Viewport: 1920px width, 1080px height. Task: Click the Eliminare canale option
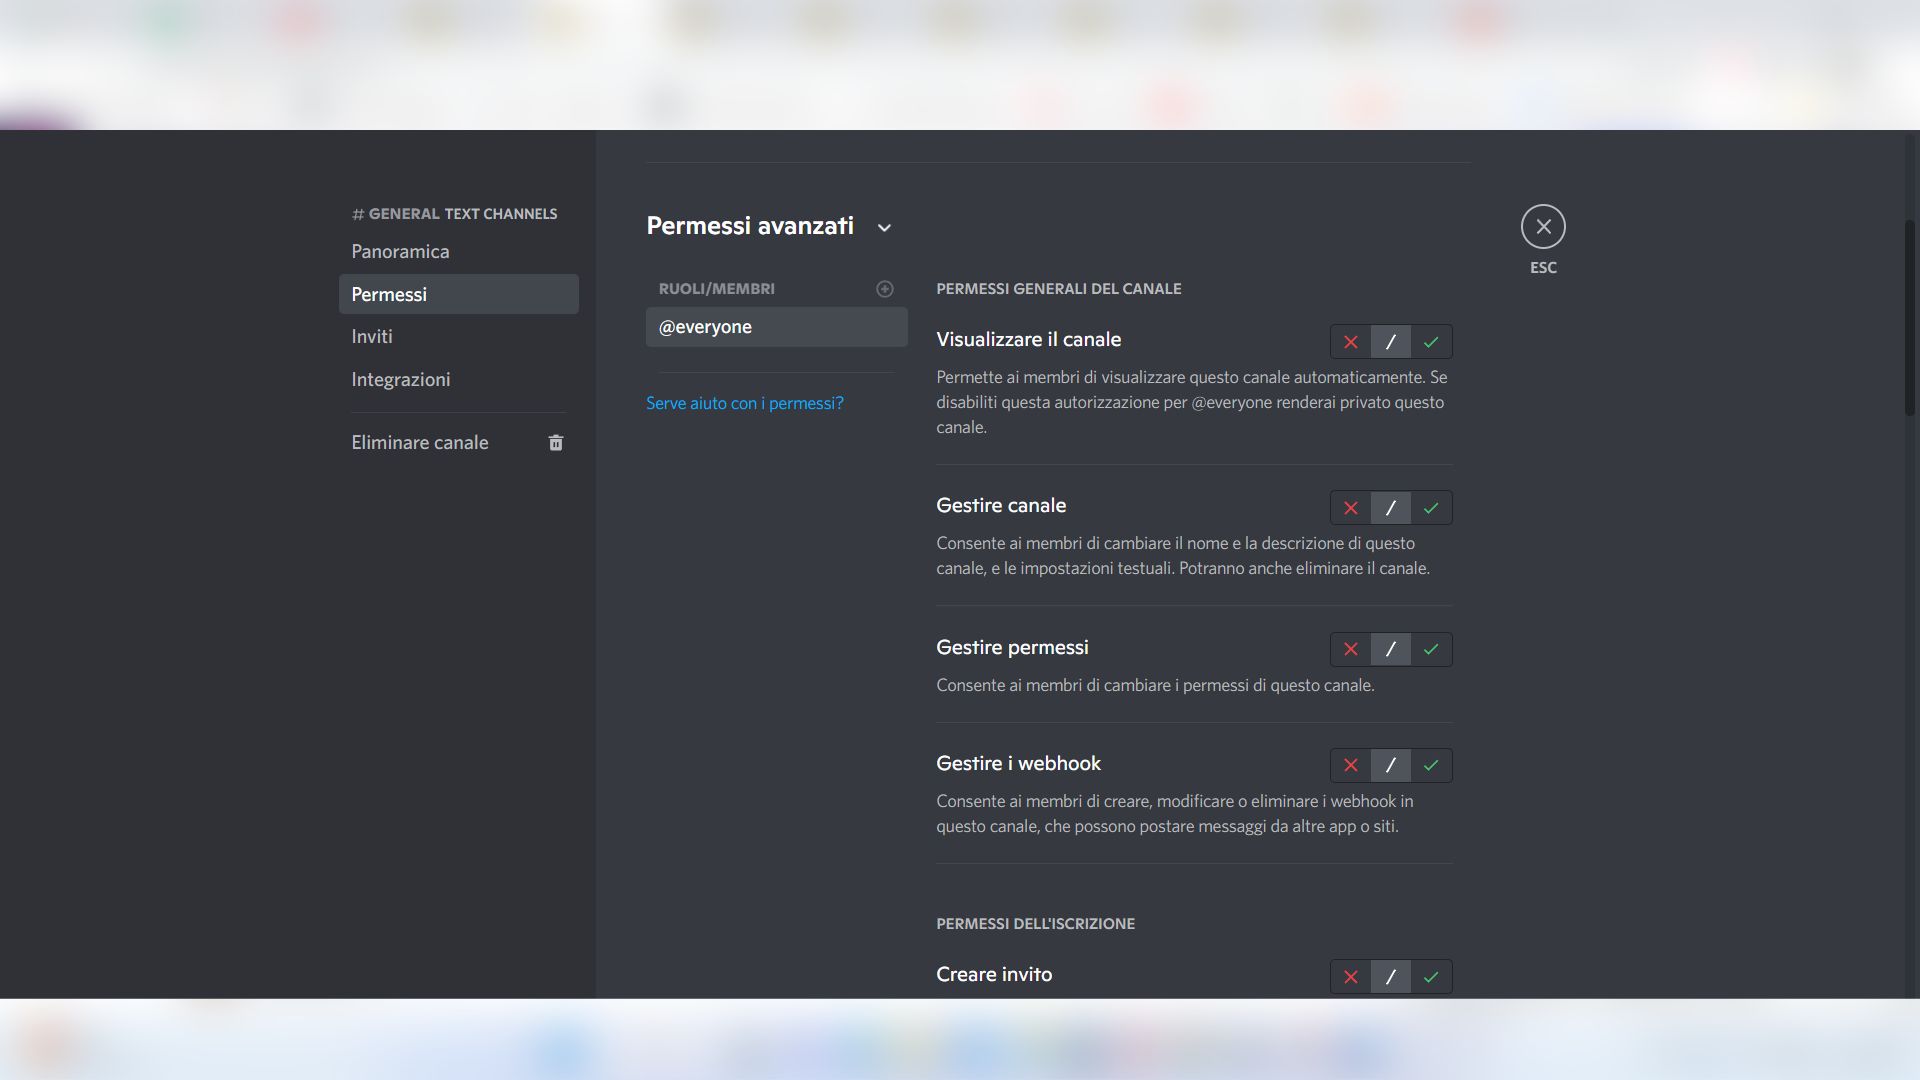pyautogui.click(x=419, y=442)
